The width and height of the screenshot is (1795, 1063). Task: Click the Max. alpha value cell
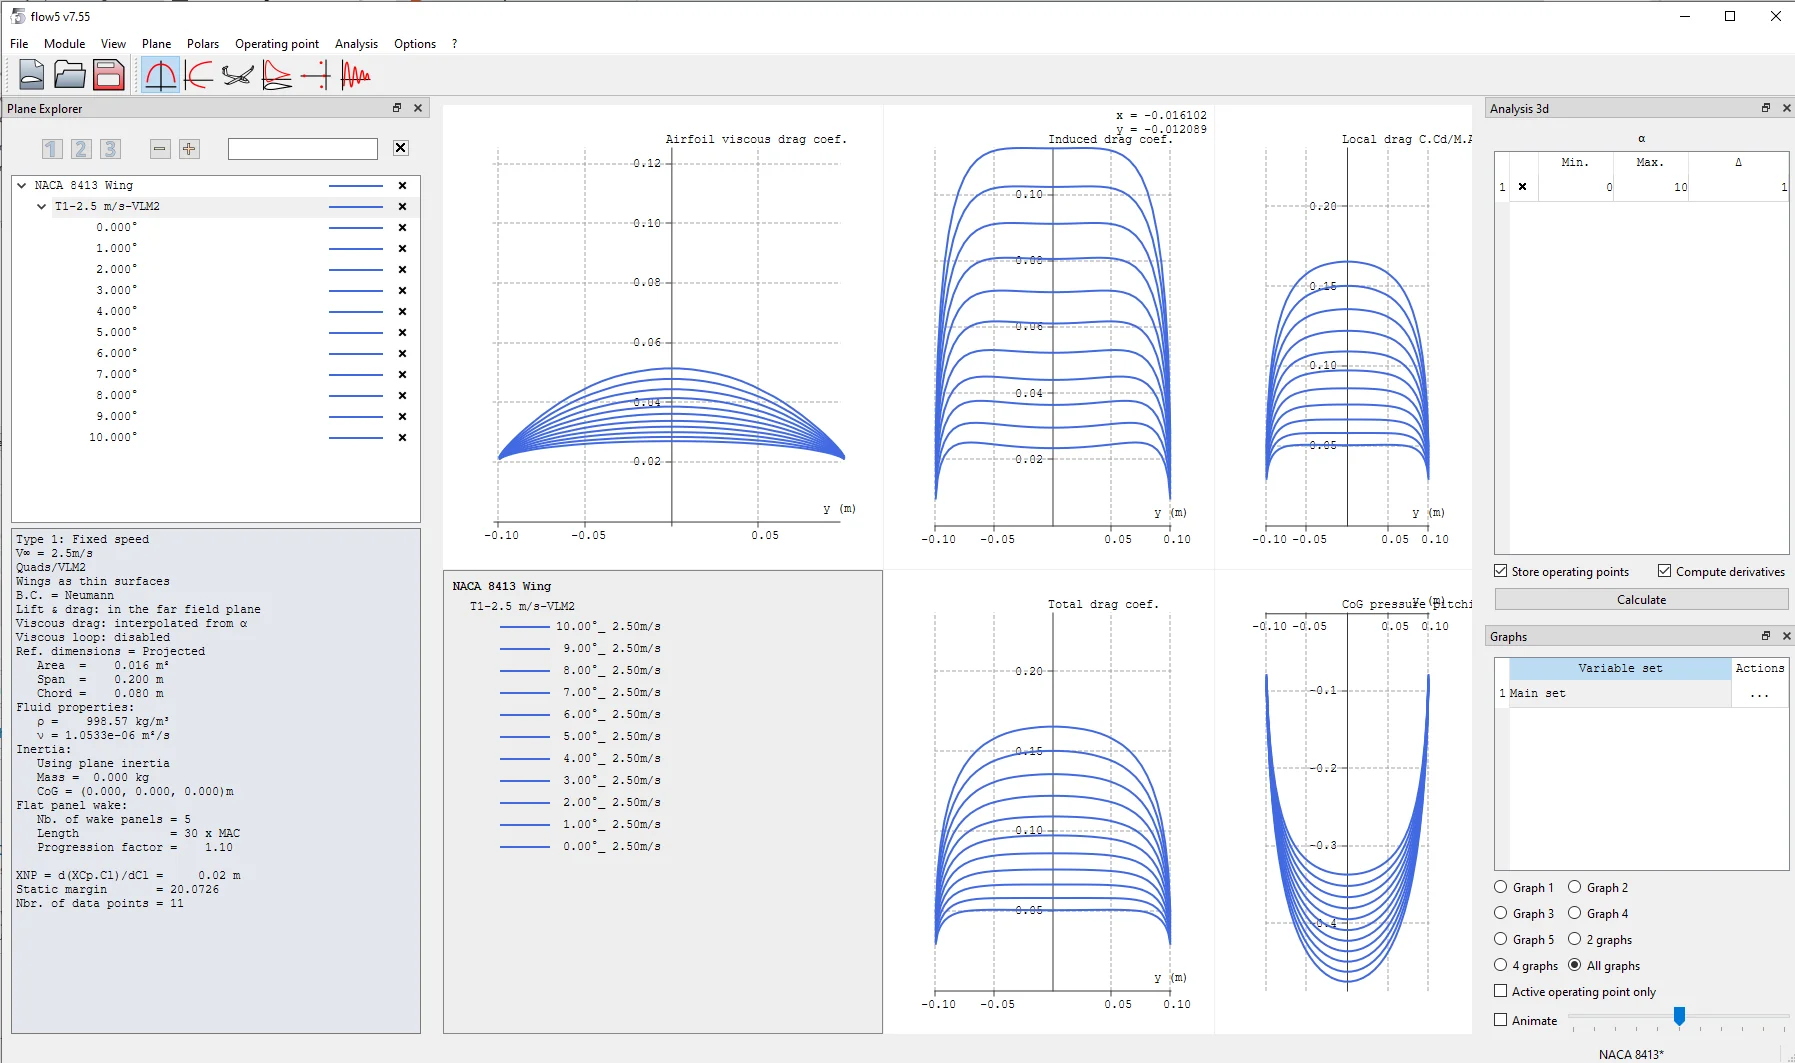pos(1651,187)
